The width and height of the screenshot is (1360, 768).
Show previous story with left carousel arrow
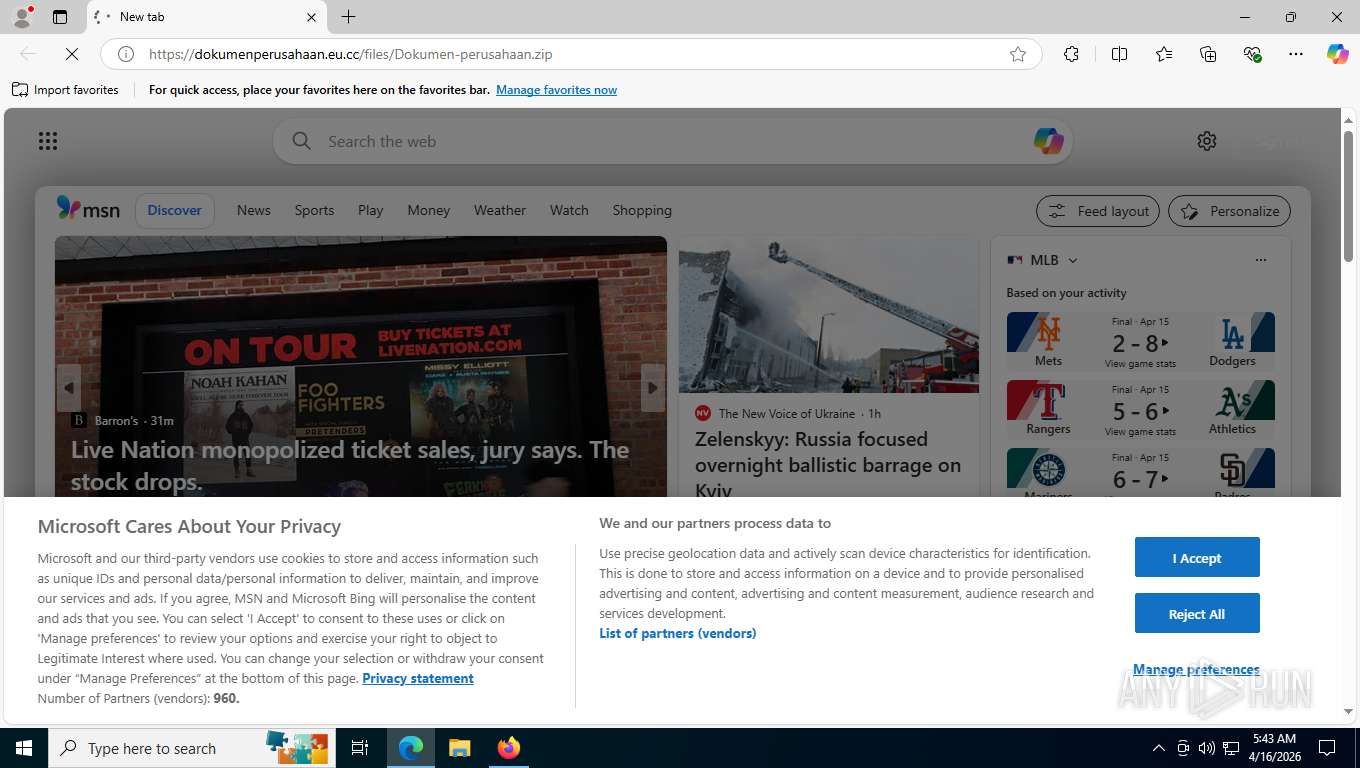68,388
